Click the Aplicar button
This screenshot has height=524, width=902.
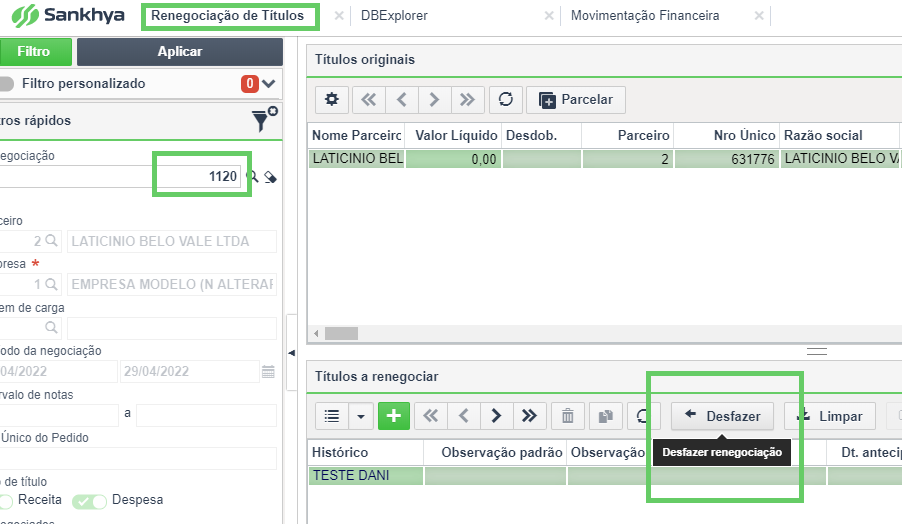pyautogui.click(x=180, y=52)
